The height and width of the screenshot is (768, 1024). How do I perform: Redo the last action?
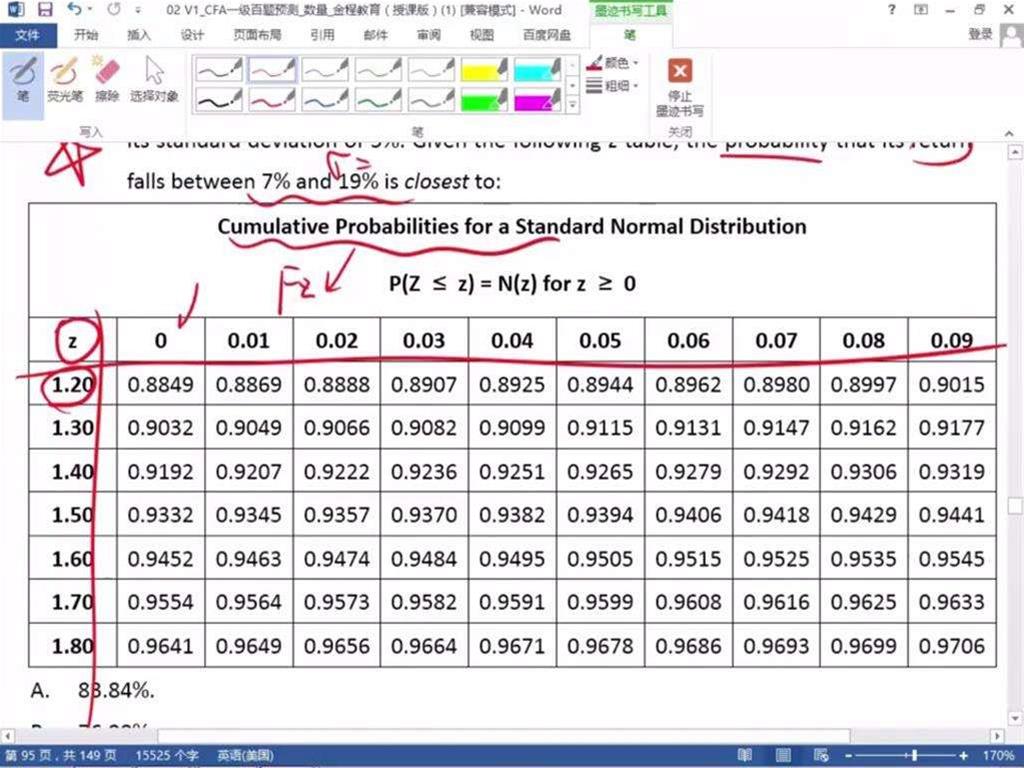pyautogui.click(x=114, y=10)
